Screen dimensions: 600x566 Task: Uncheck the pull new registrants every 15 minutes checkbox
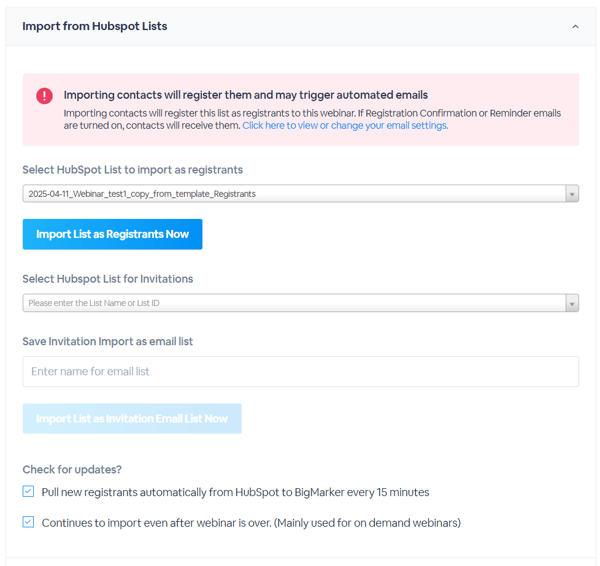(28, 492)
